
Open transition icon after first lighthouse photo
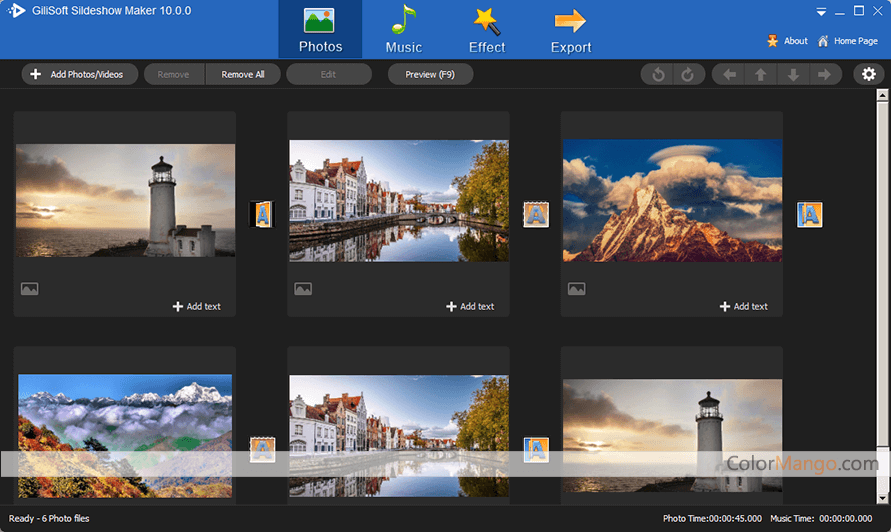click(x=262, y=214)
